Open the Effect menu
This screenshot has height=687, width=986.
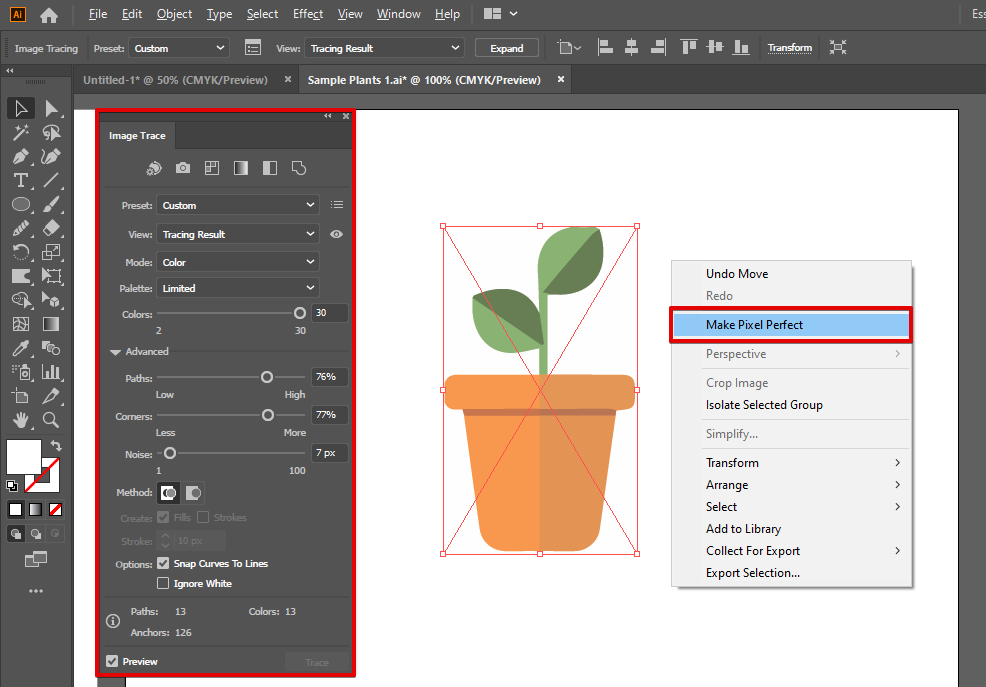308,14
